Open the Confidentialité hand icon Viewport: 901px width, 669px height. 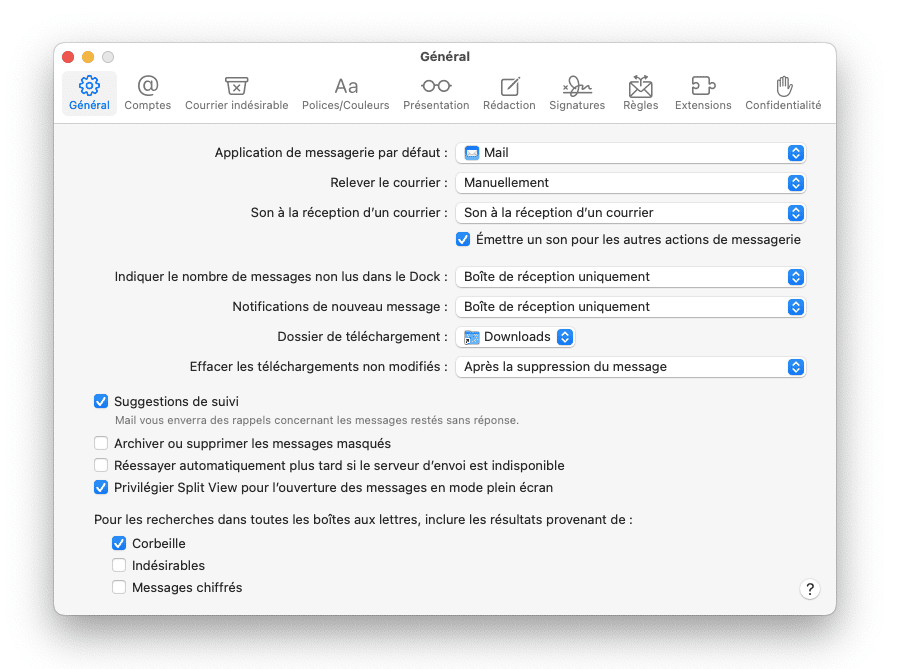784,86
